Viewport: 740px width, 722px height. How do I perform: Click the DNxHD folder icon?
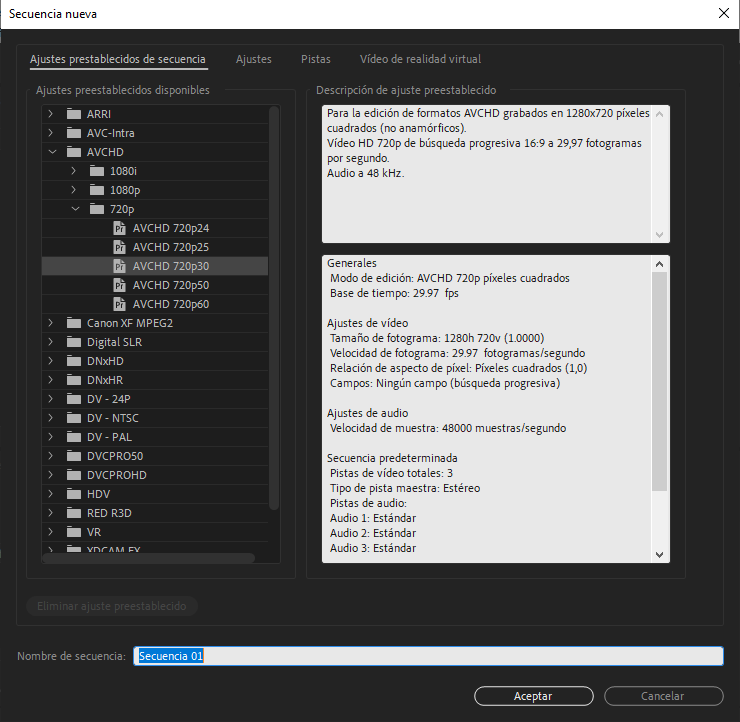coord(74,361)
